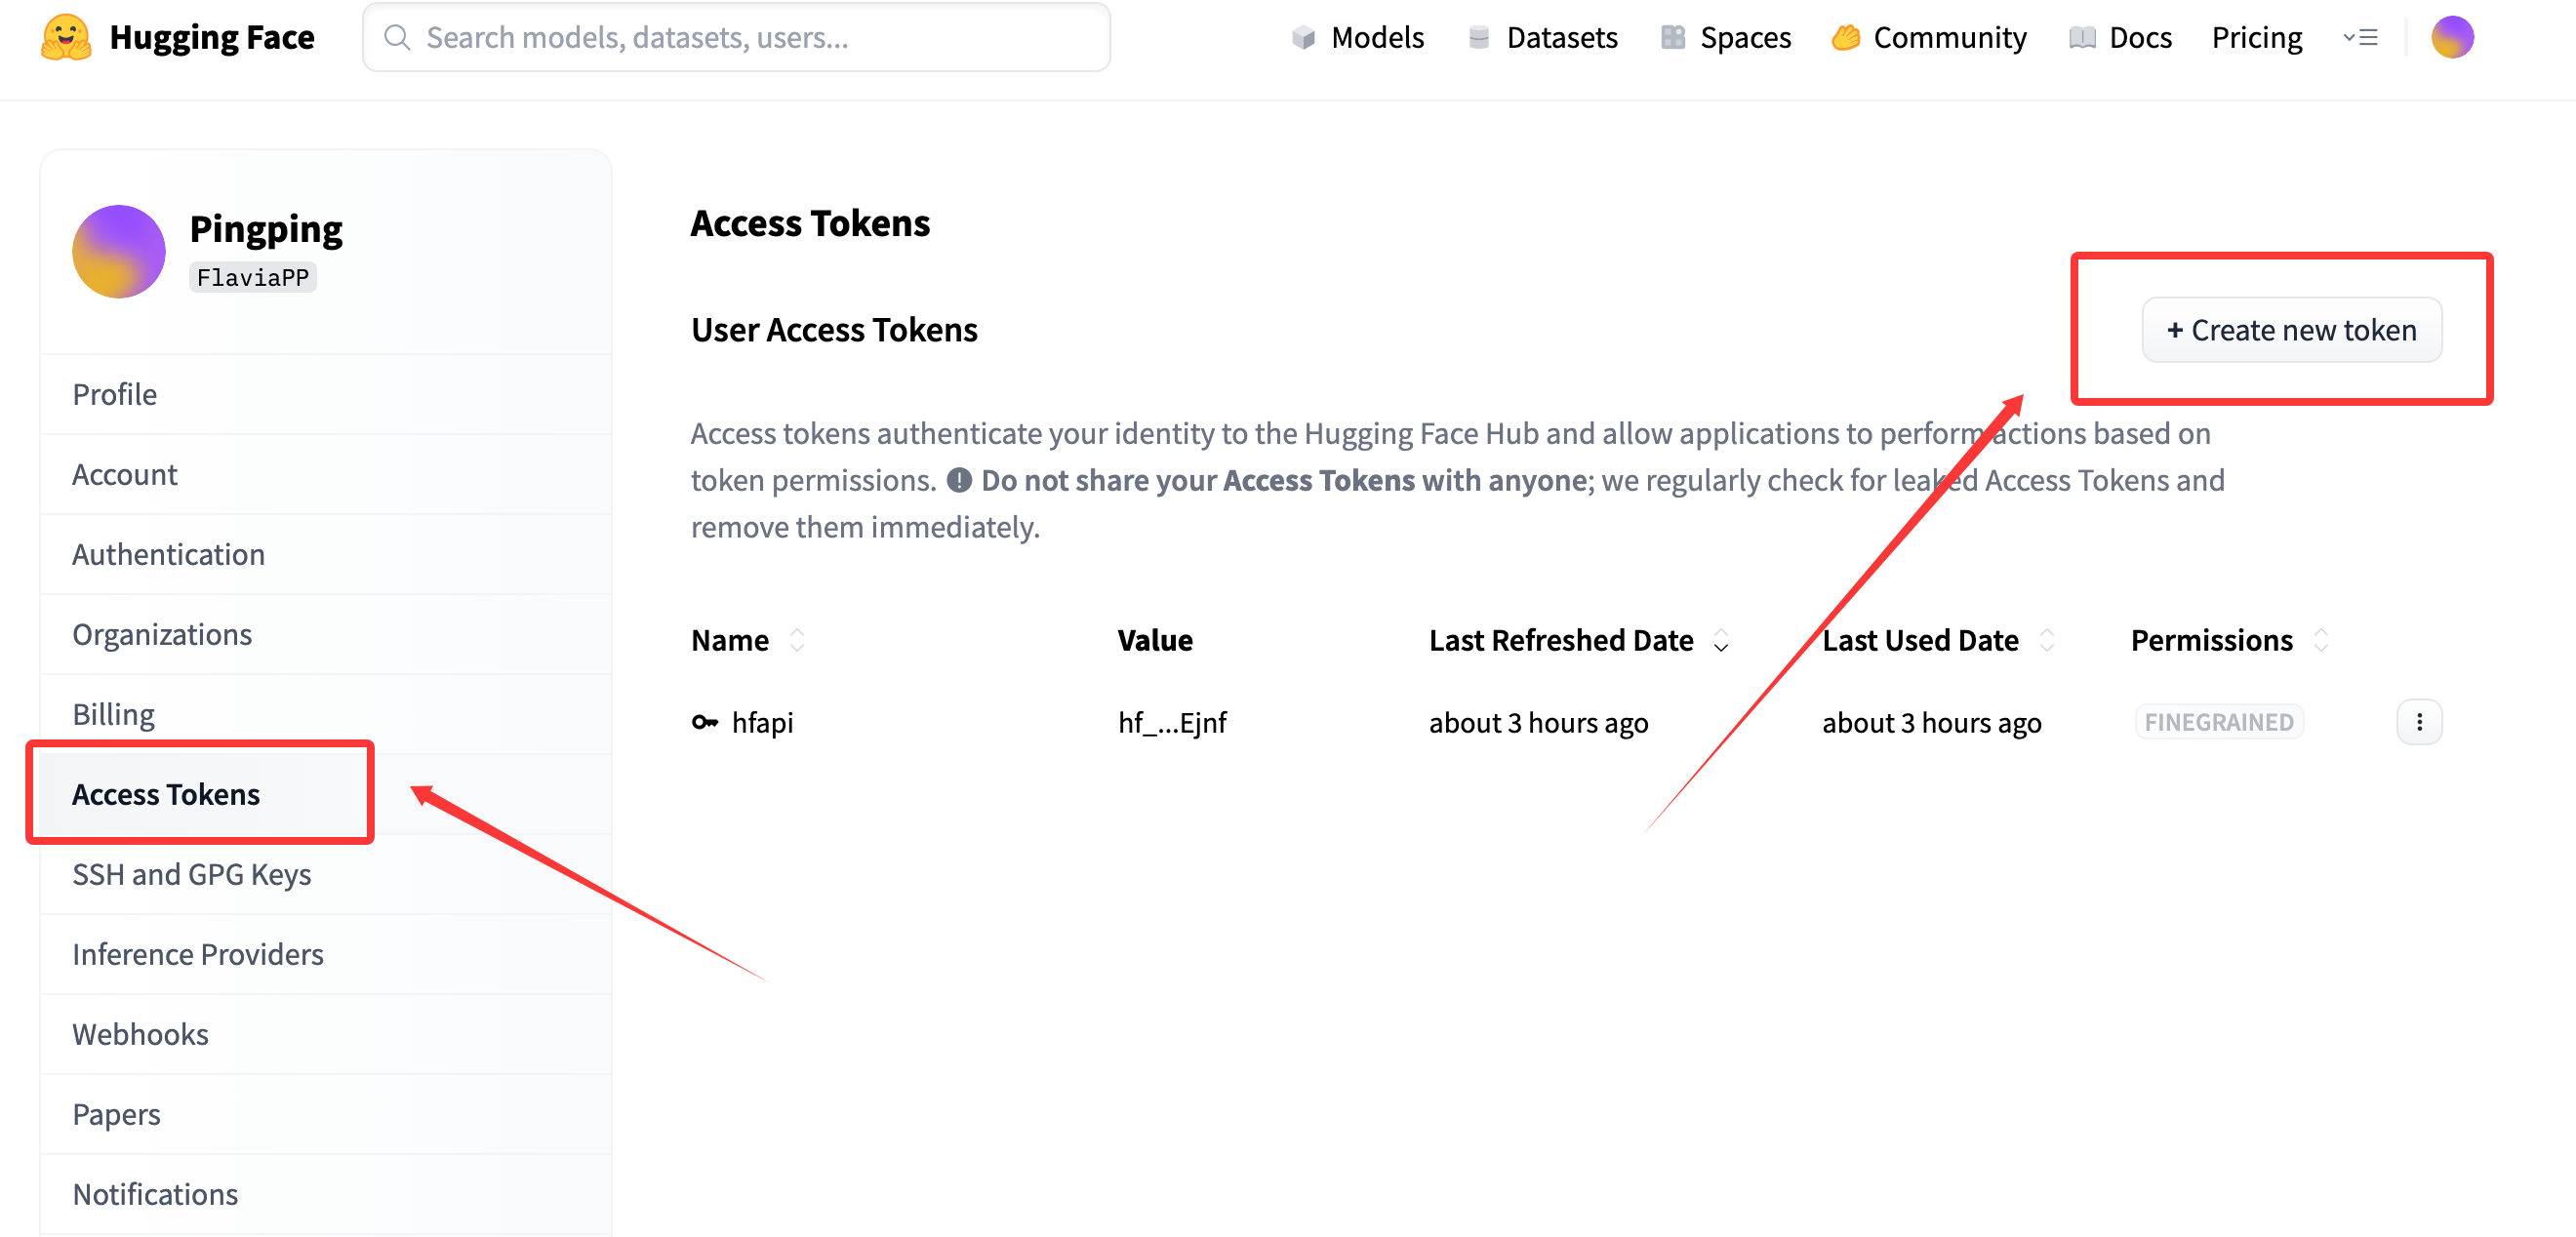Image resolution: width=2576 pixels, height=1237 pixels.
Task: Open Inference Providers settings
Action: click(197, 954)
